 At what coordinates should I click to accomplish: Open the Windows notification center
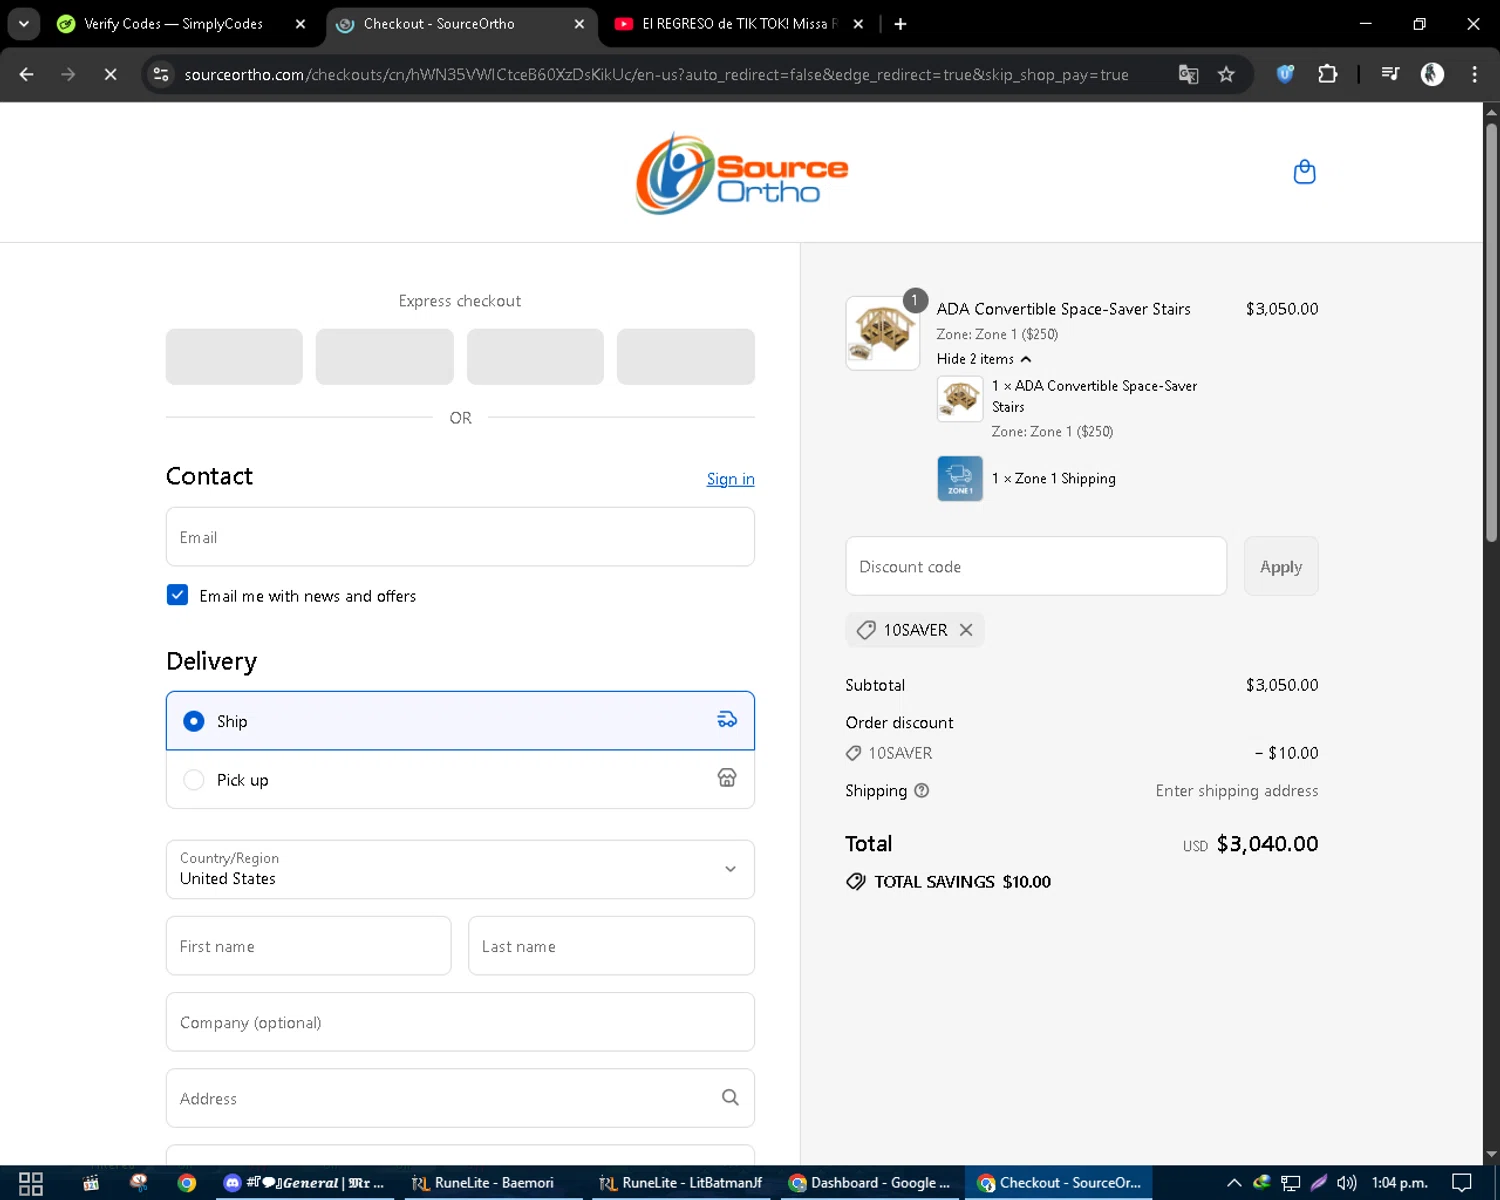click(1462, 1183)
